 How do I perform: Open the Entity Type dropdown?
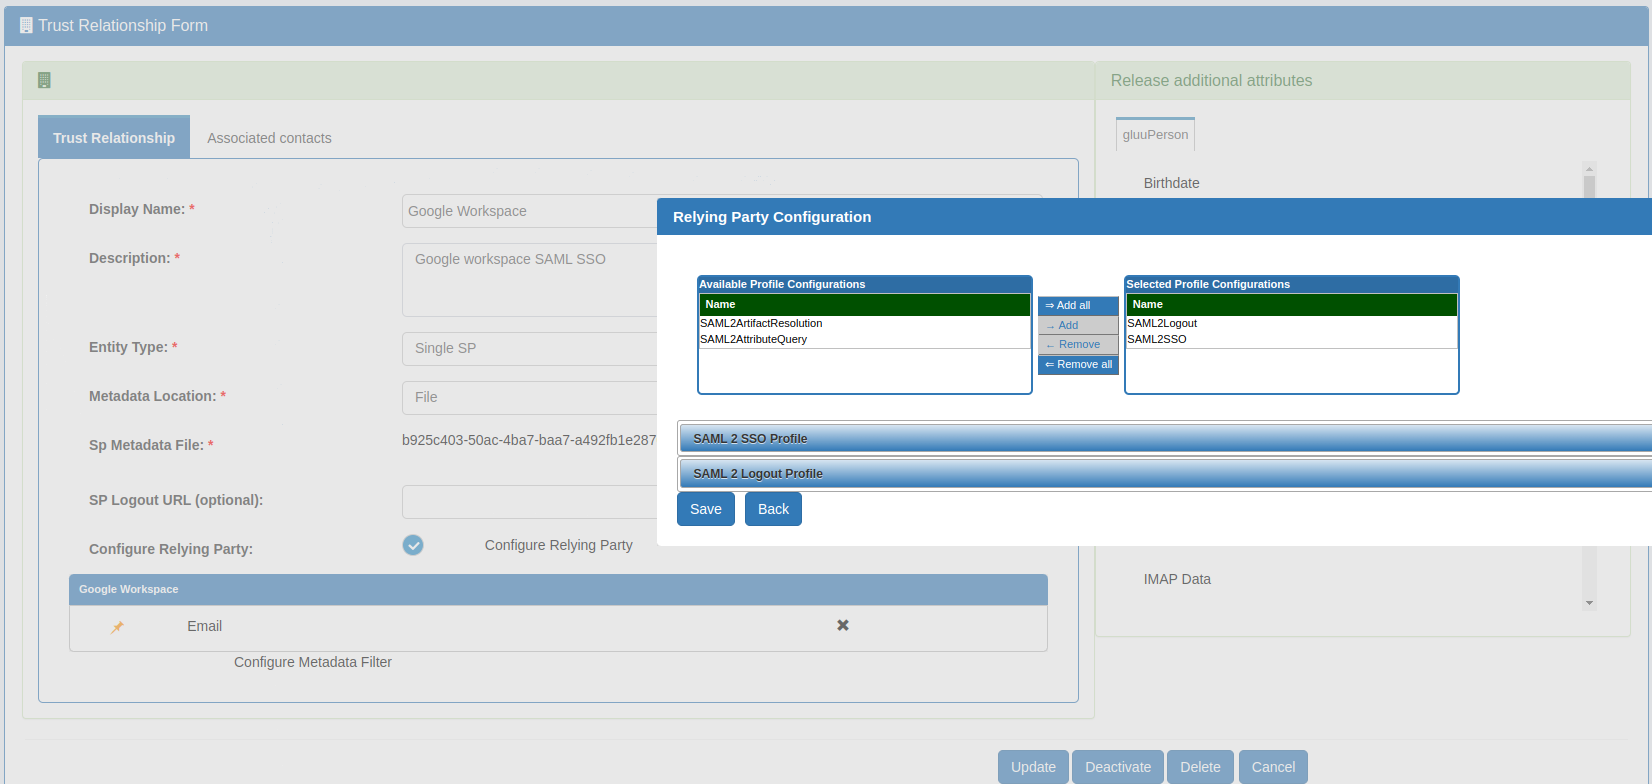coord(530,348)
